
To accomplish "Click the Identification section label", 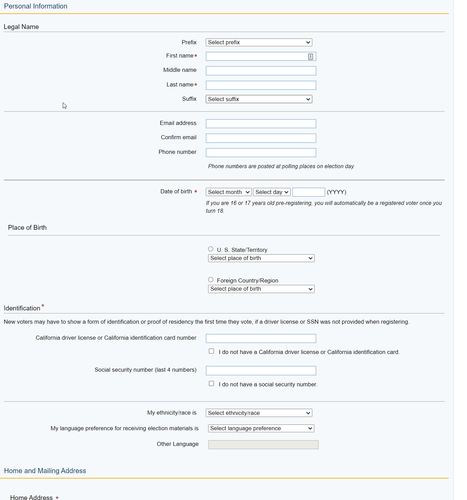I will (x=22, y=308).
